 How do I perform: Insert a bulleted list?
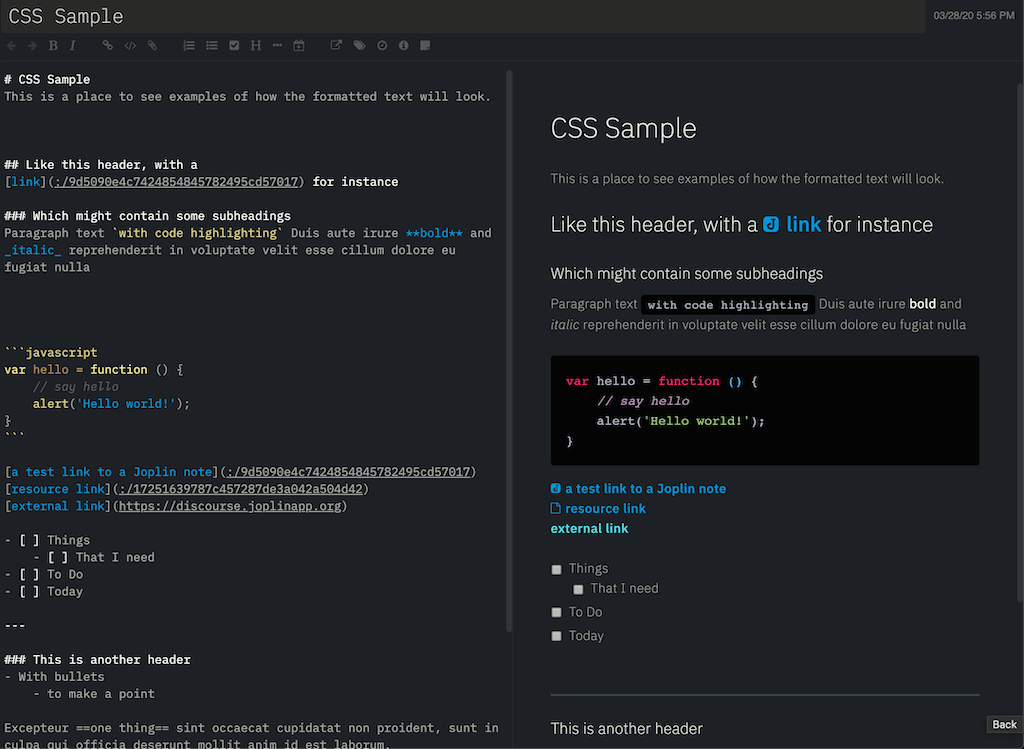click(x=212, y=46)
